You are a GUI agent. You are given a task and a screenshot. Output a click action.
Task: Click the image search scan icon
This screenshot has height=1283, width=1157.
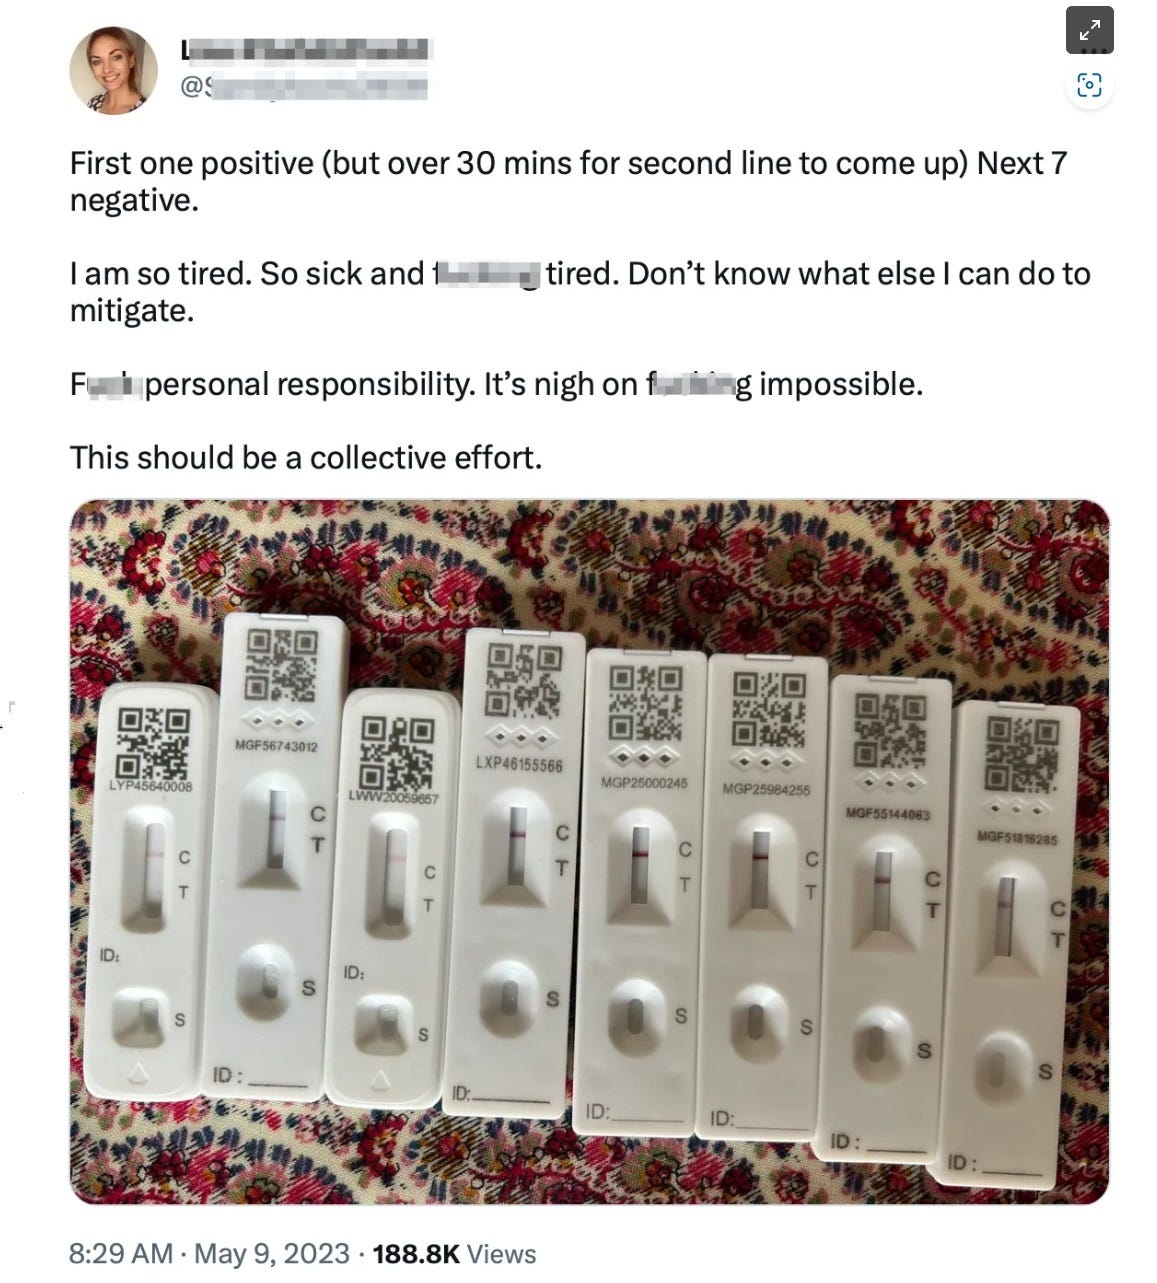click(1090, 85)
